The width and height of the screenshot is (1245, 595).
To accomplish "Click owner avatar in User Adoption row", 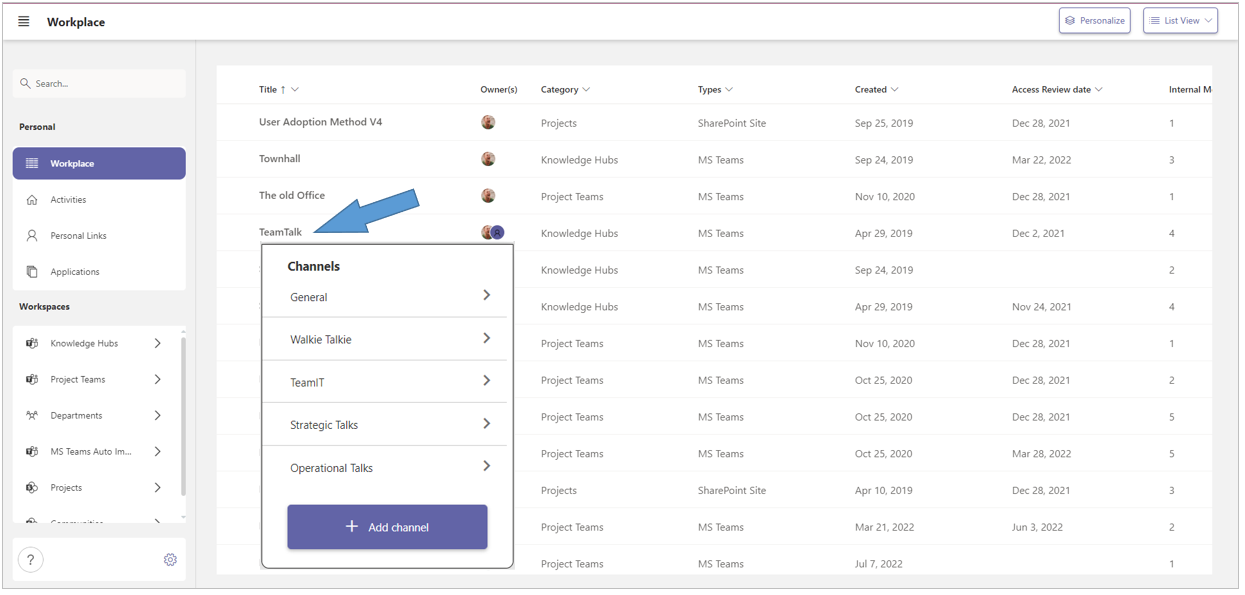I will [488, 122].
